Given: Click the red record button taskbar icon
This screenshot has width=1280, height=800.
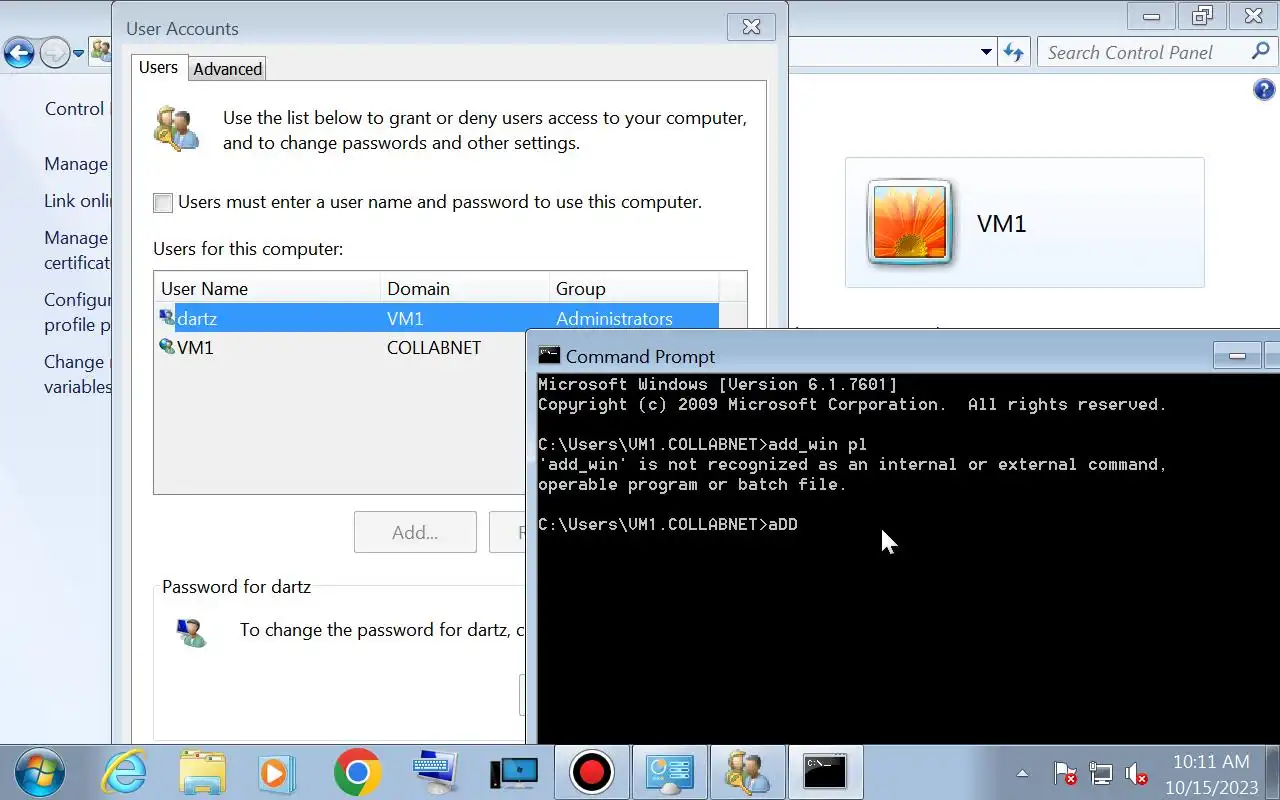Looking at the screenshot, I should [x=591, y=773].
